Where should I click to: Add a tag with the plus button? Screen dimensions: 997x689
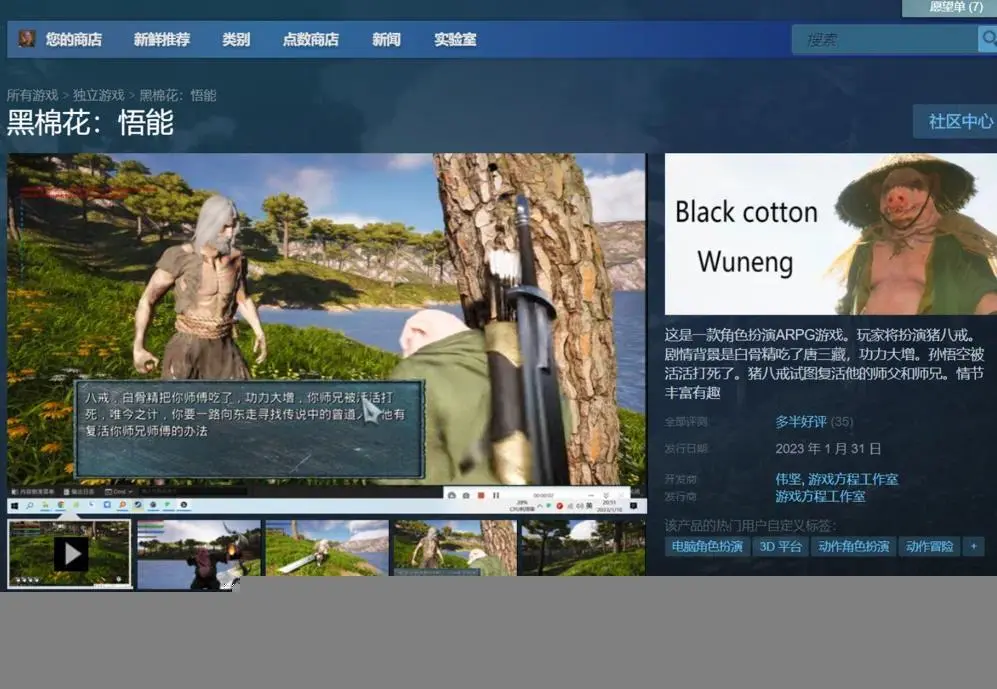pyautogui.click(x=973, y=546)
